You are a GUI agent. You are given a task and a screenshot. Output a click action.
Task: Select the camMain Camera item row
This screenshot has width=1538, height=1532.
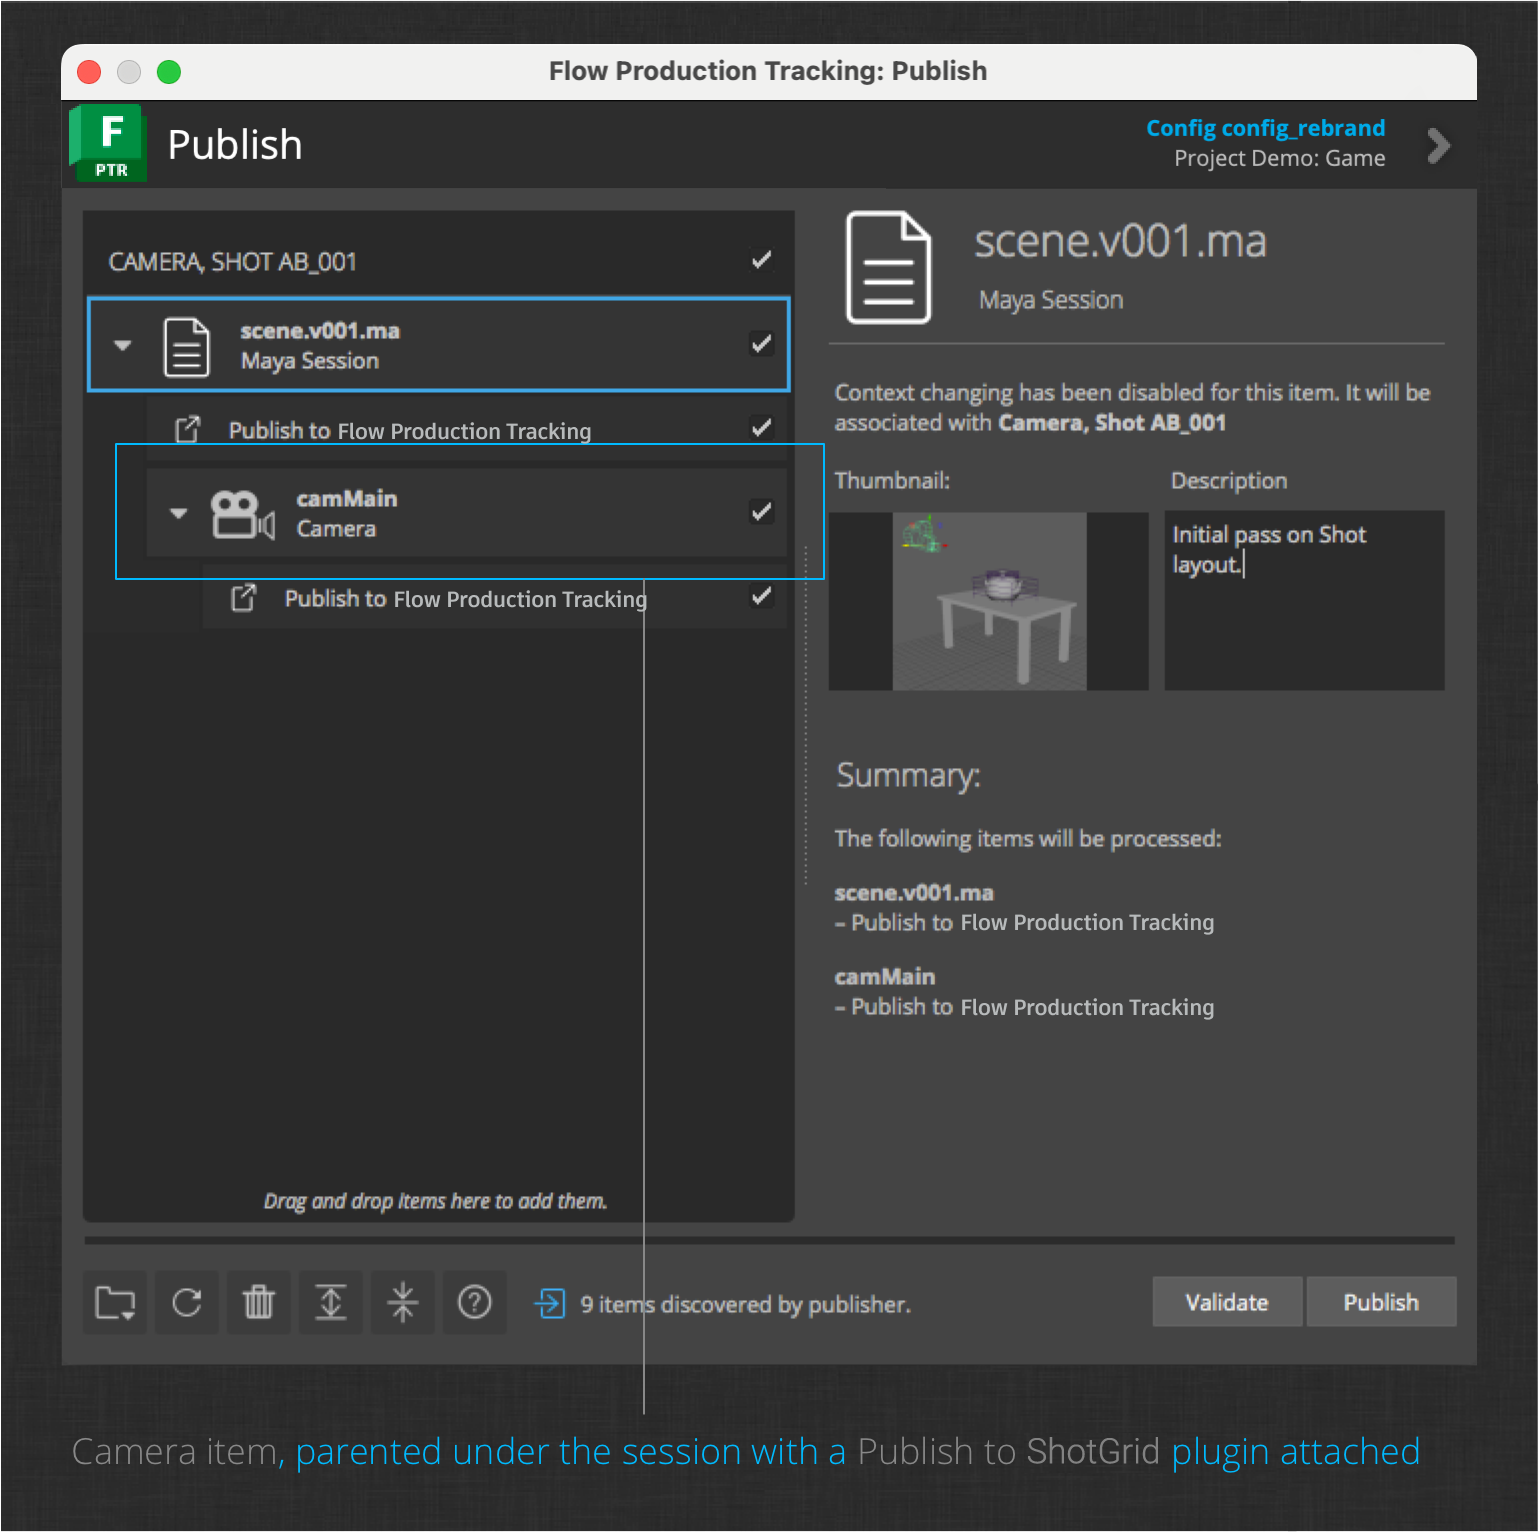(466, 513)
